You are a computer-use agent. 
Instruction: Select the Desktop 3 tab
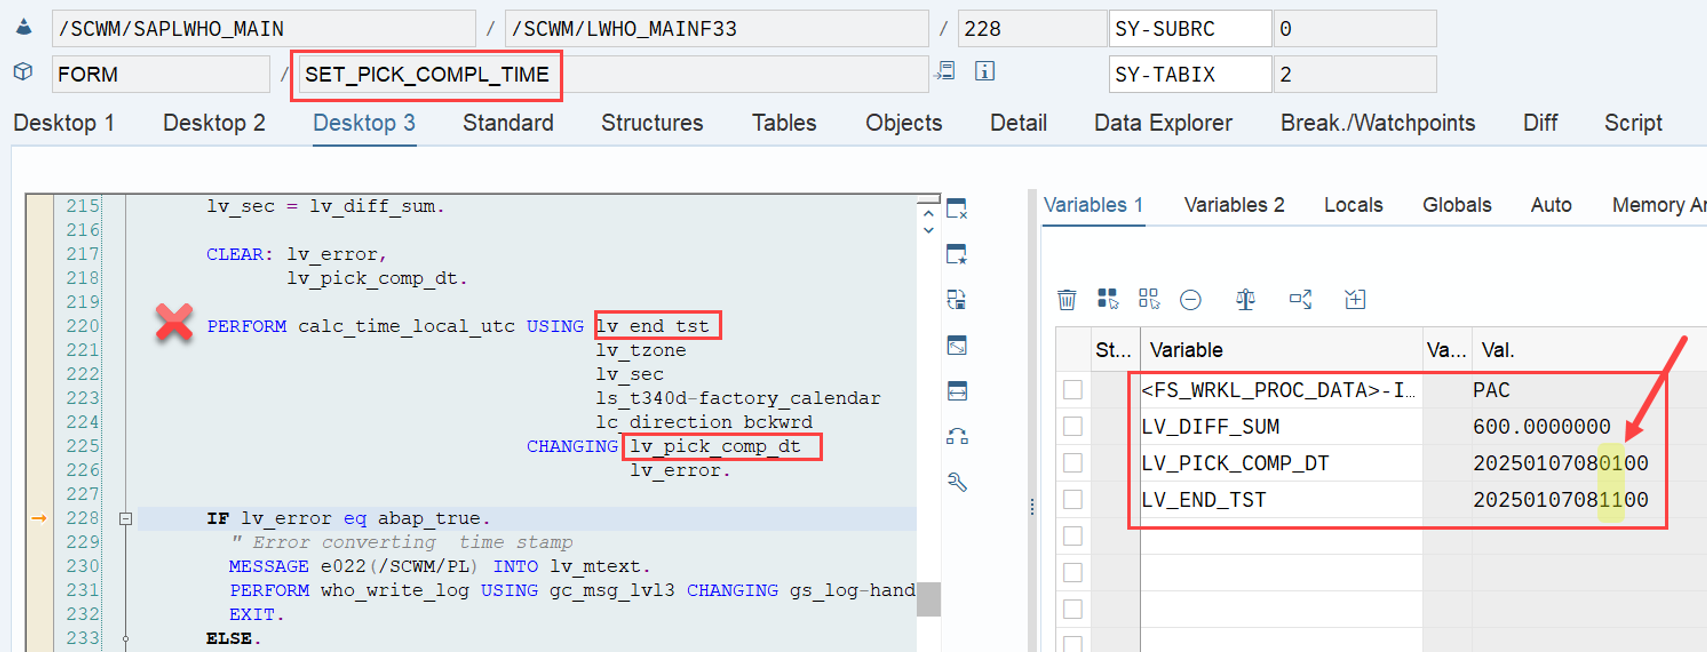pos(364,122)
